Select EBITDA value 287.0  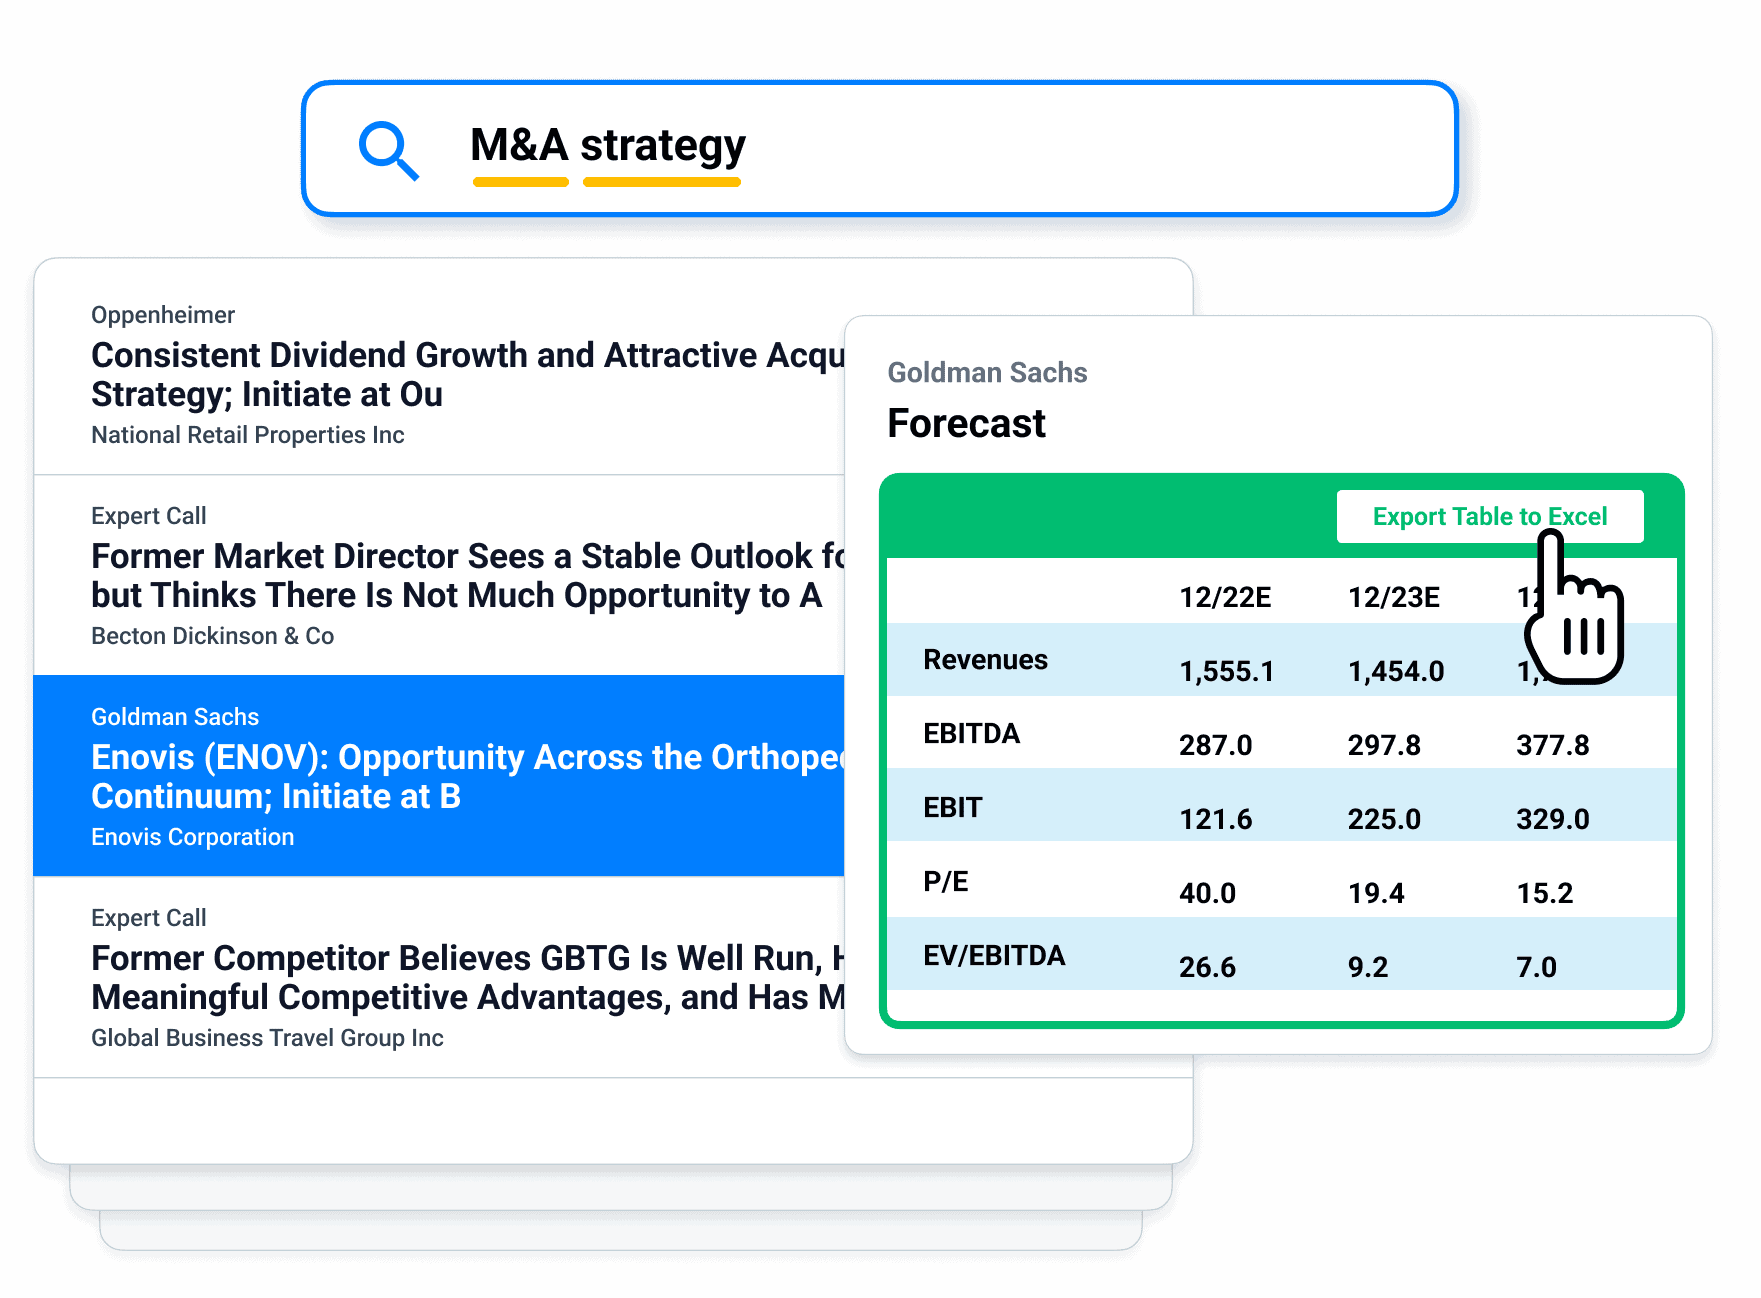point(1215,745)
